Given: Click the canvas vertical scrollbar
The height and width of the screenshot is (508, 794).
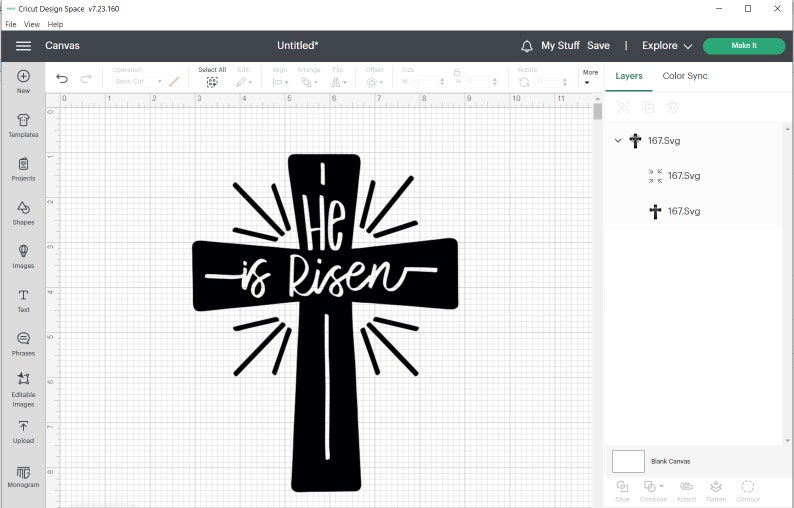Looking at the screenshot, I should coord(598,111).
